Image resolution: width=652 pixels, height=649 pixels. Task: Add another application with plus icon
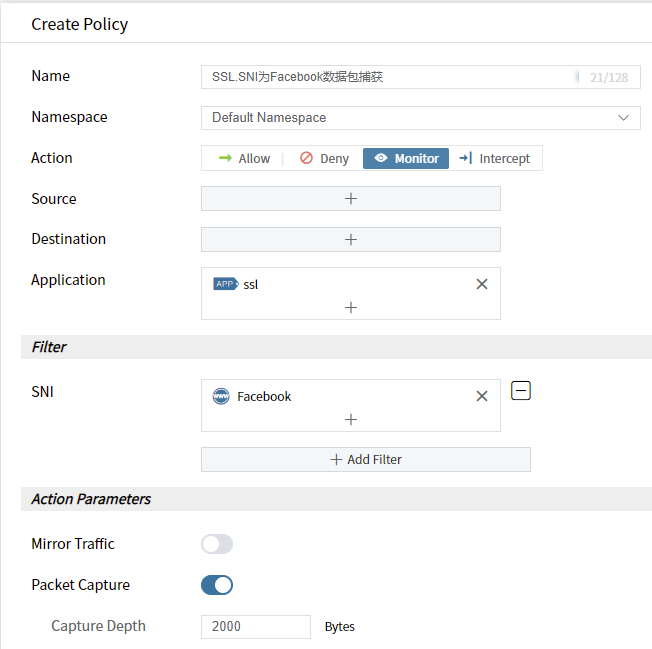click(350, 308)
